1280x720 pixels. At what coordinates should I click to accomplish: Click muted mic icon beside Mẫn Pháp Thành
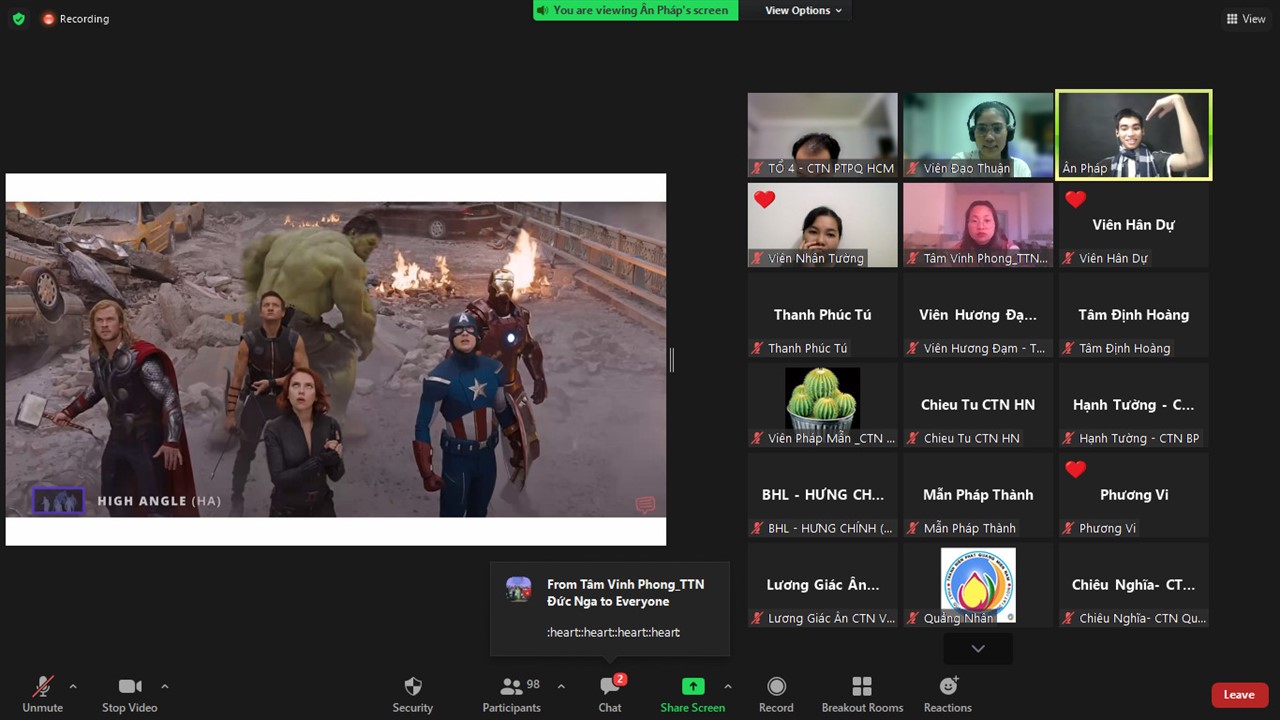tap(913, 528)
